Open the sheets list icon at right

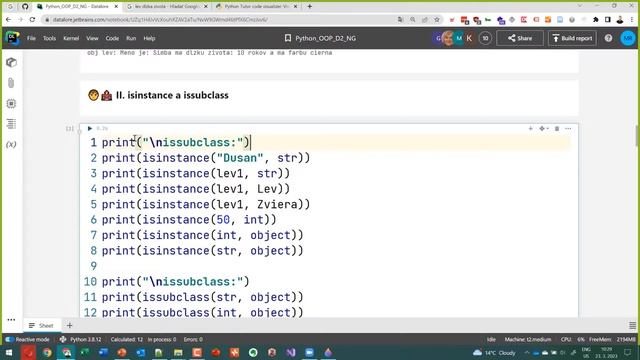tap(632, 325)
